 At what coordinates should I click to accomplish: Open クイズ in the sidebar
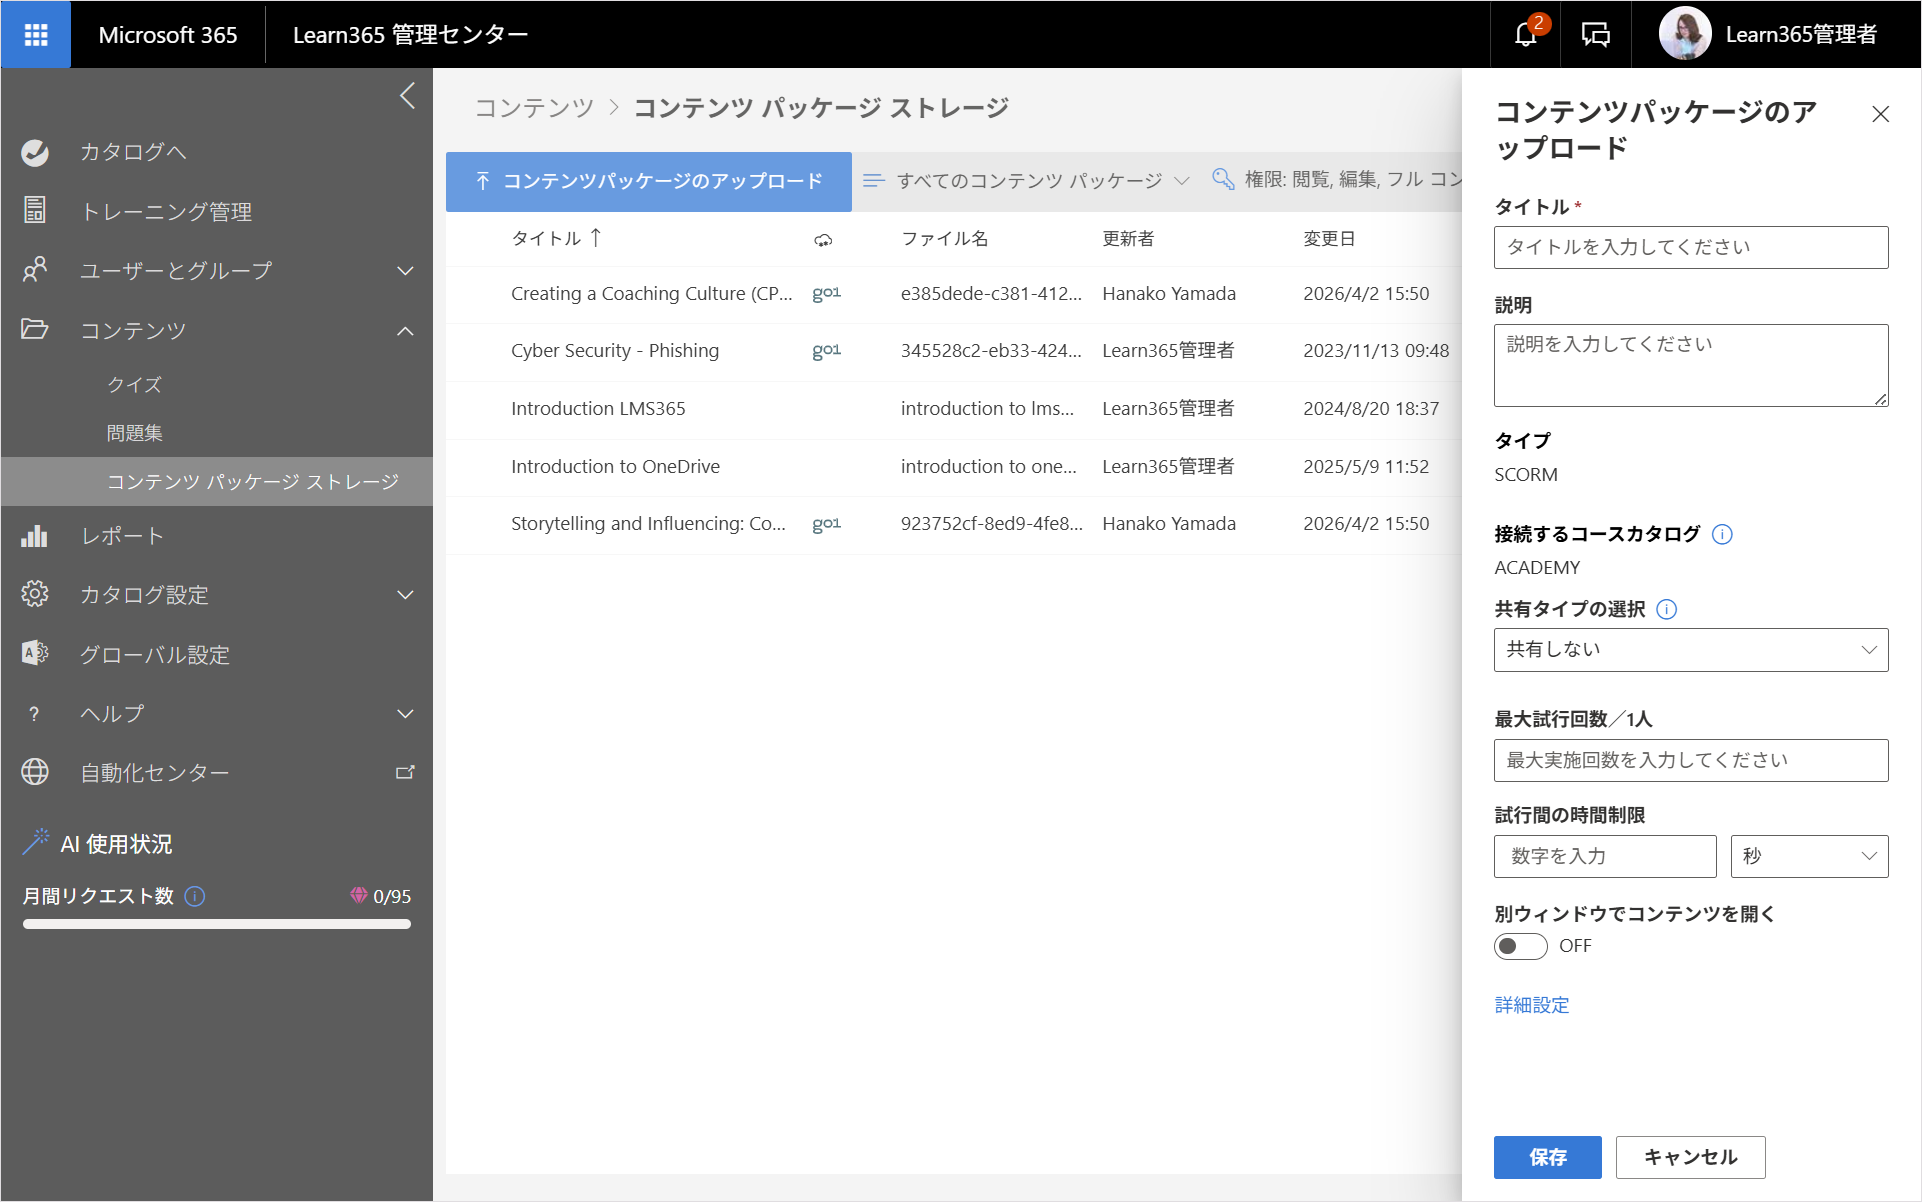click(x=135, y=385)
